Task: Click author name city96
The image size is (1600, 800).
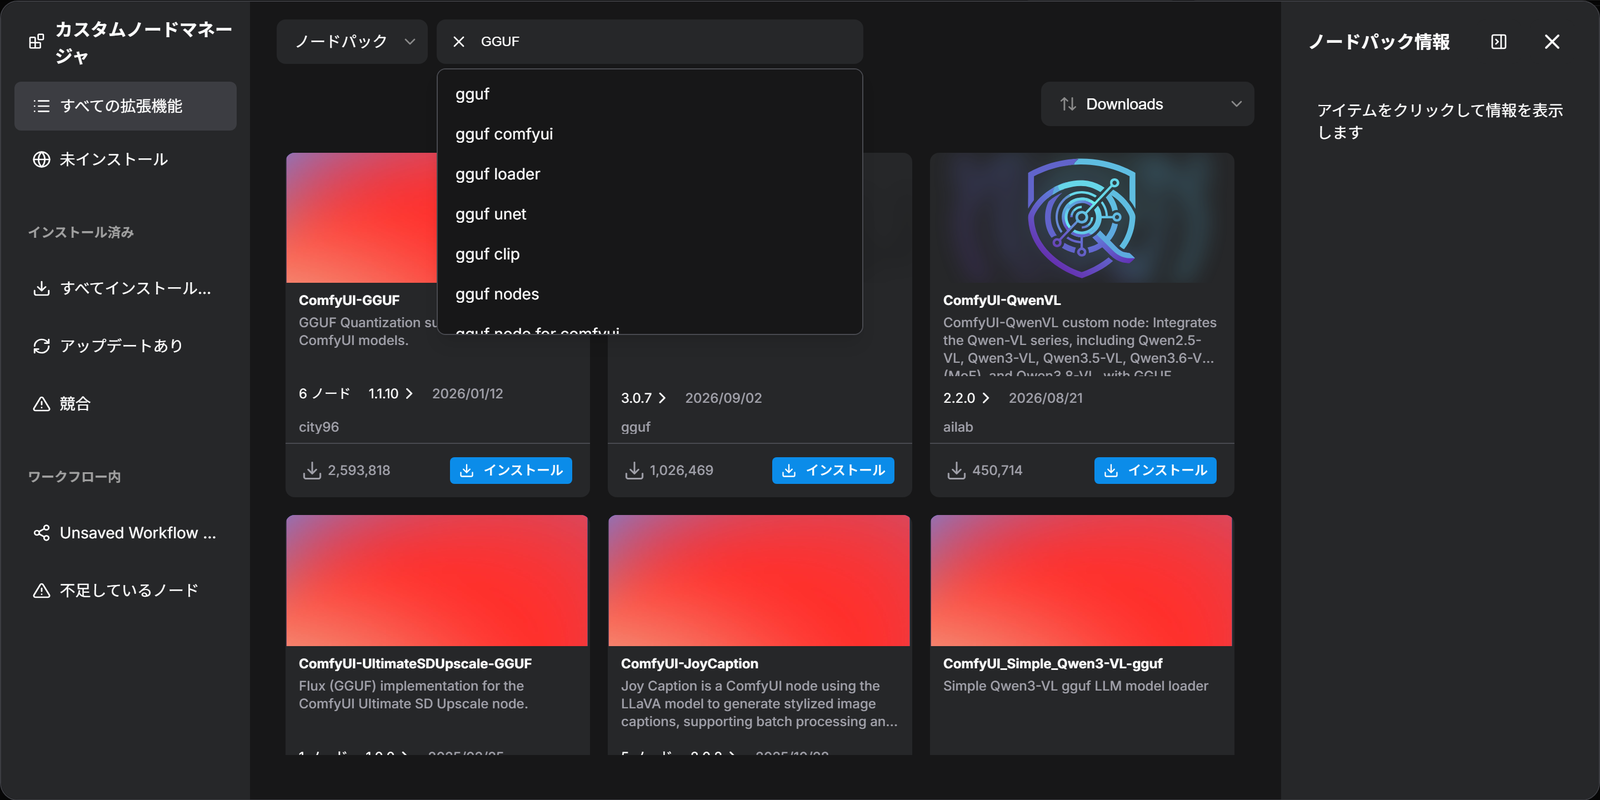Action: pos(319,427)
